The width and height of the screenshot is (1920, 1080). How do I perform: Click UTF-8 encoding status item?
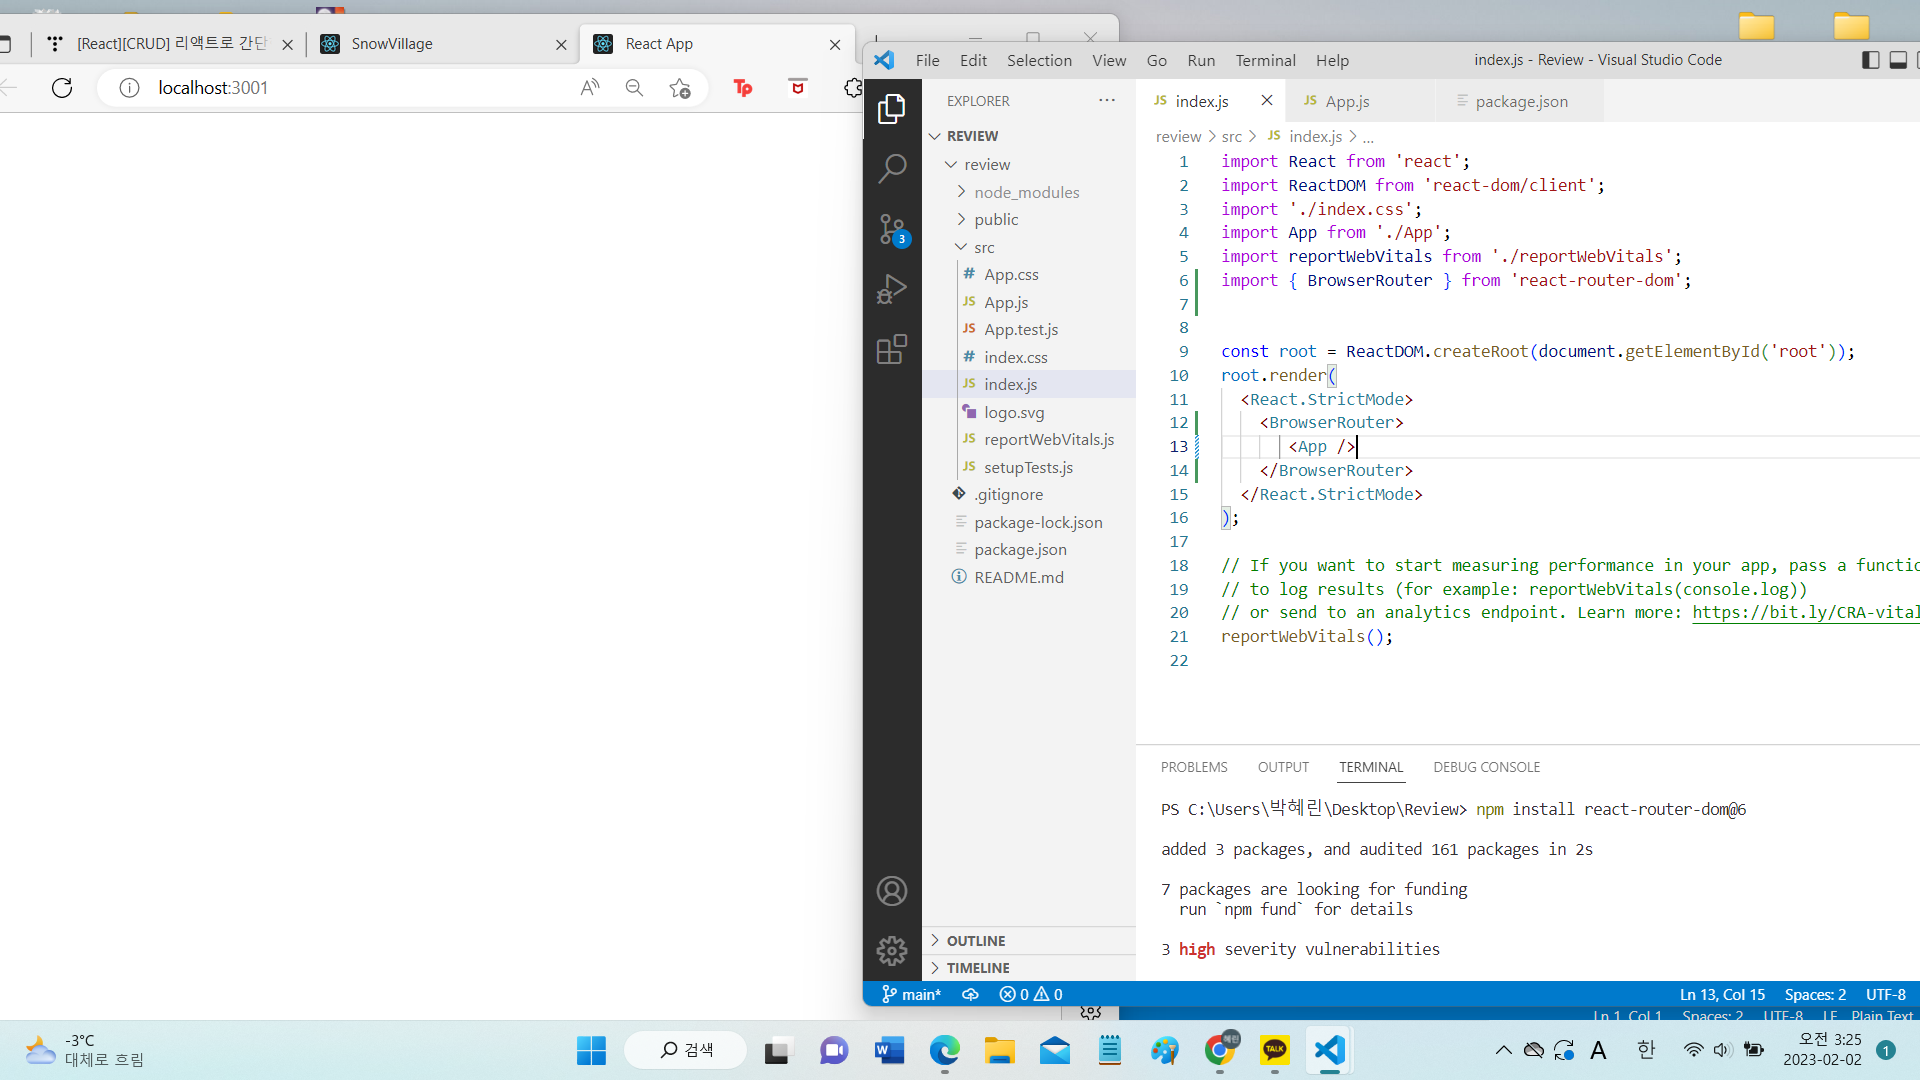point(1886,994)
